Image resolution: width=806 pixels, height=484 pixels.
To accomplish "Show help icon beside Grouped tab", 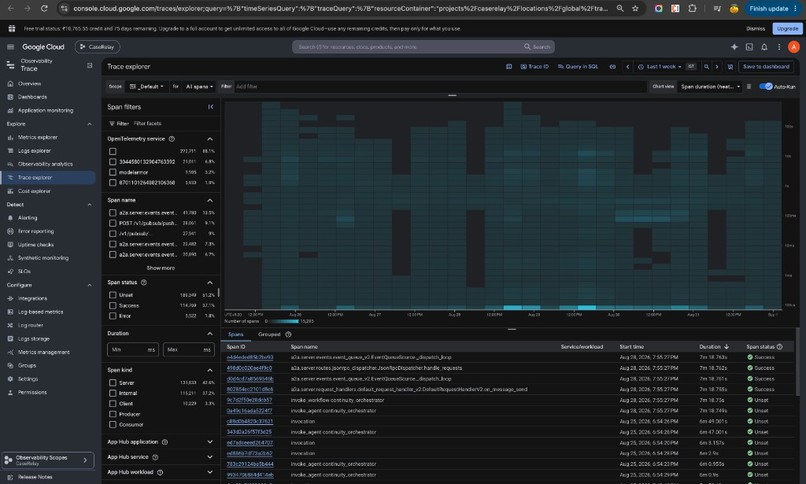I will coord(288,334).
